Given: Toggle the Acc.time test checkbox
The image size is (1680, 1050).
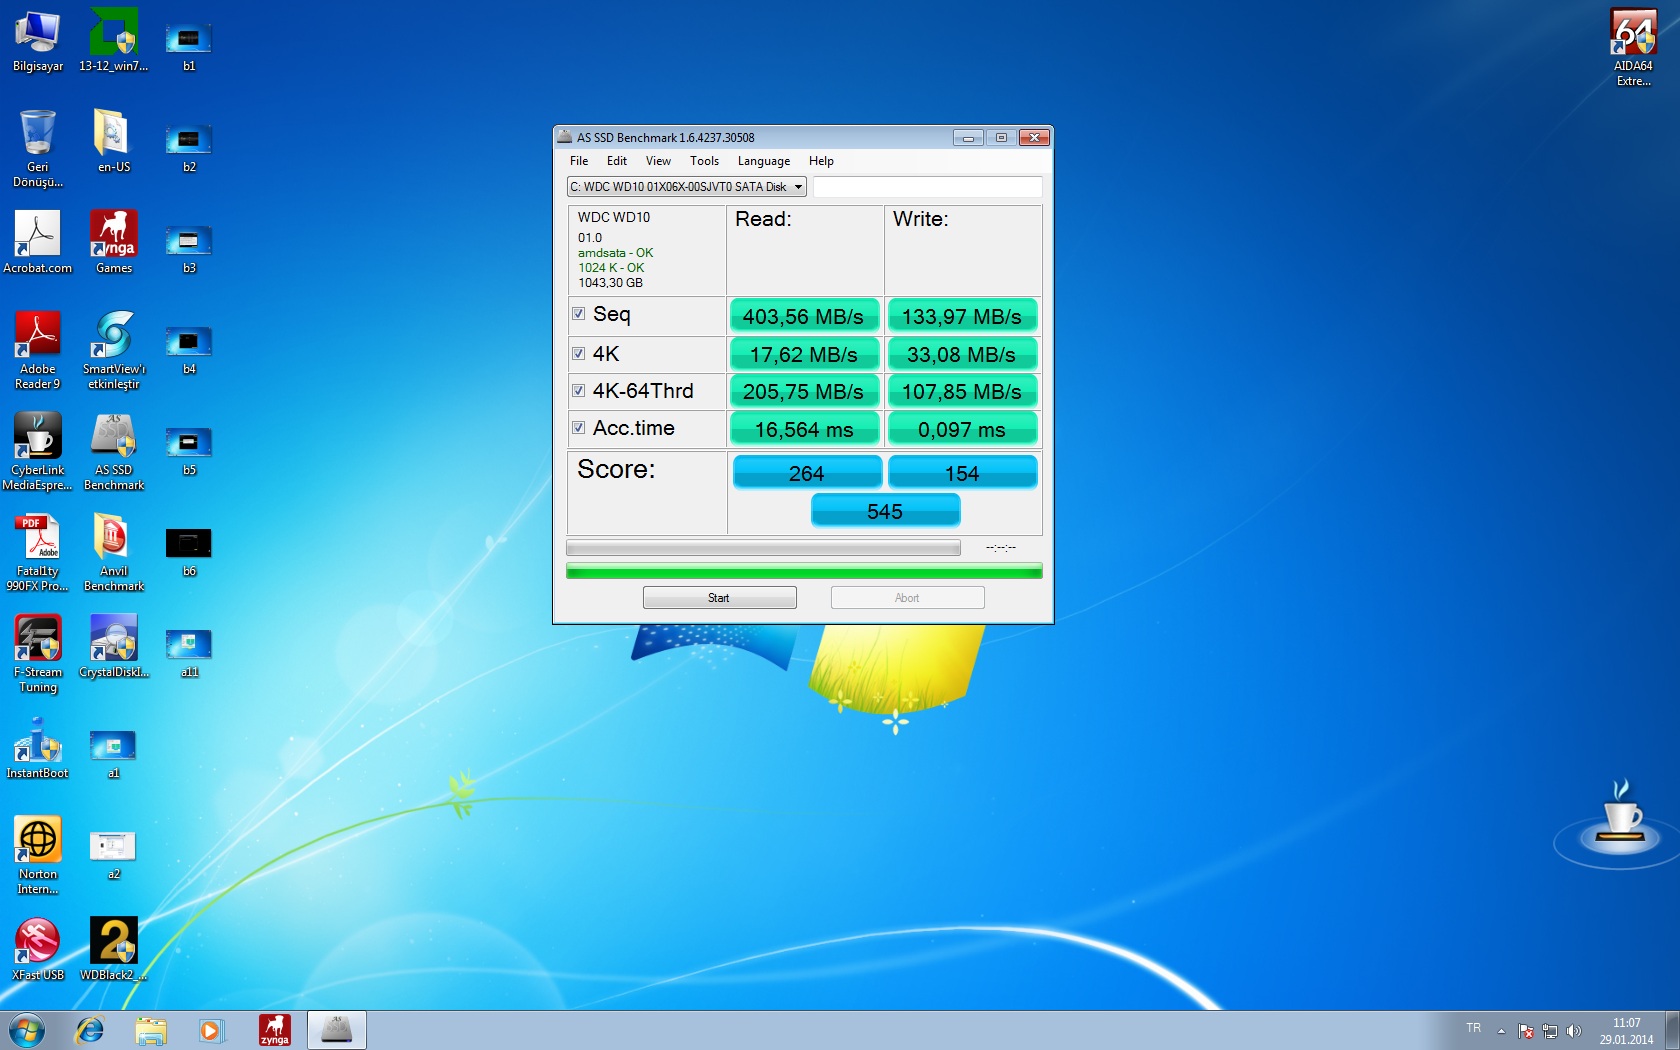Looking at the screenshot, I should 578,428.
